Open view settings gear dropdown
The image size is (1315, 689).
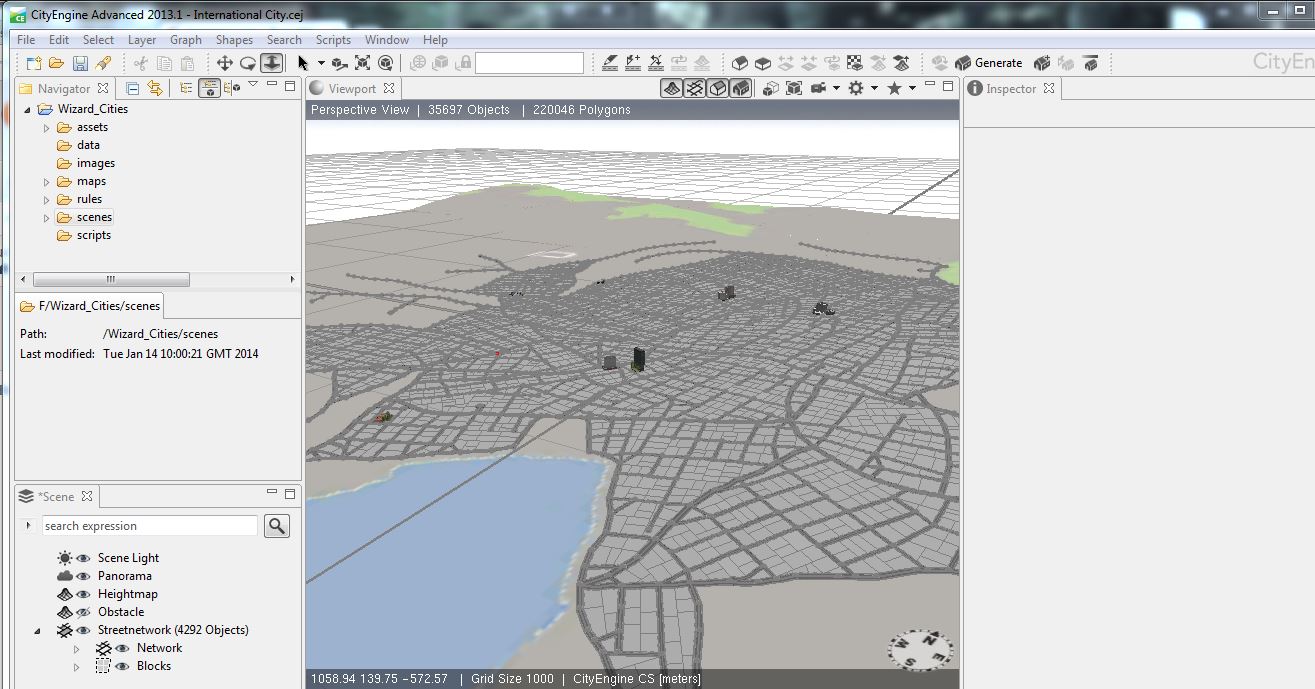[874, 88]
